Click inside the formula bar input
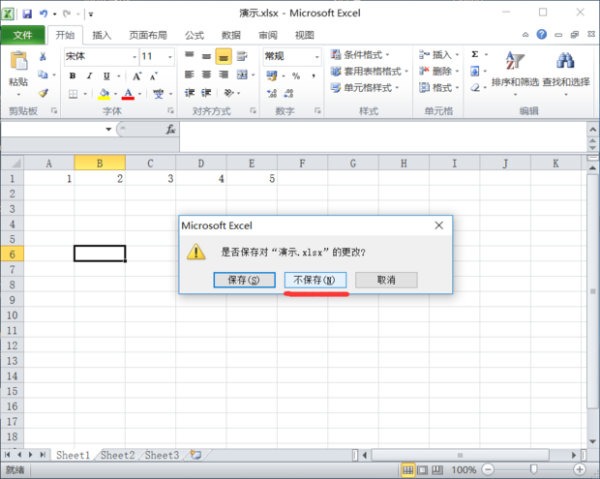This screenshot has width=600, height=479. coord(383,137)
